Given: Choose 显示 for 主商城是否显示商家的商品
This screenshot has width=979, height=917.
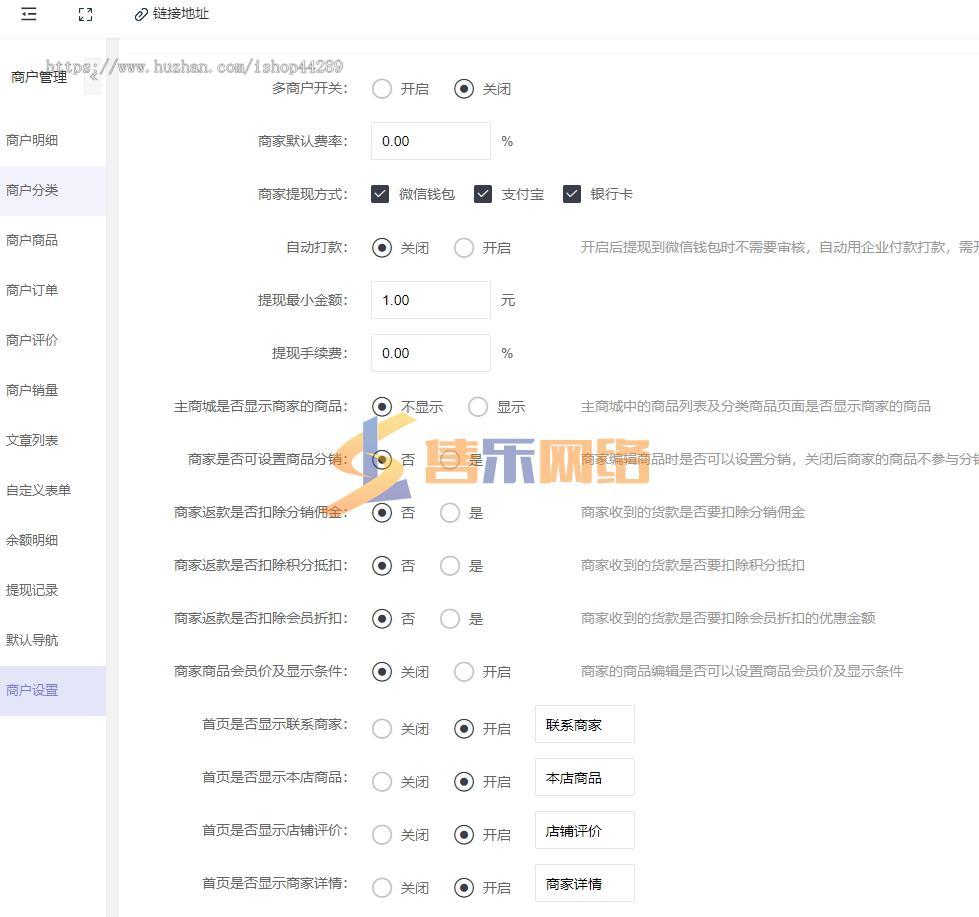Looking at the screenshot, I should pyautogui.click(x=478, y=407).
